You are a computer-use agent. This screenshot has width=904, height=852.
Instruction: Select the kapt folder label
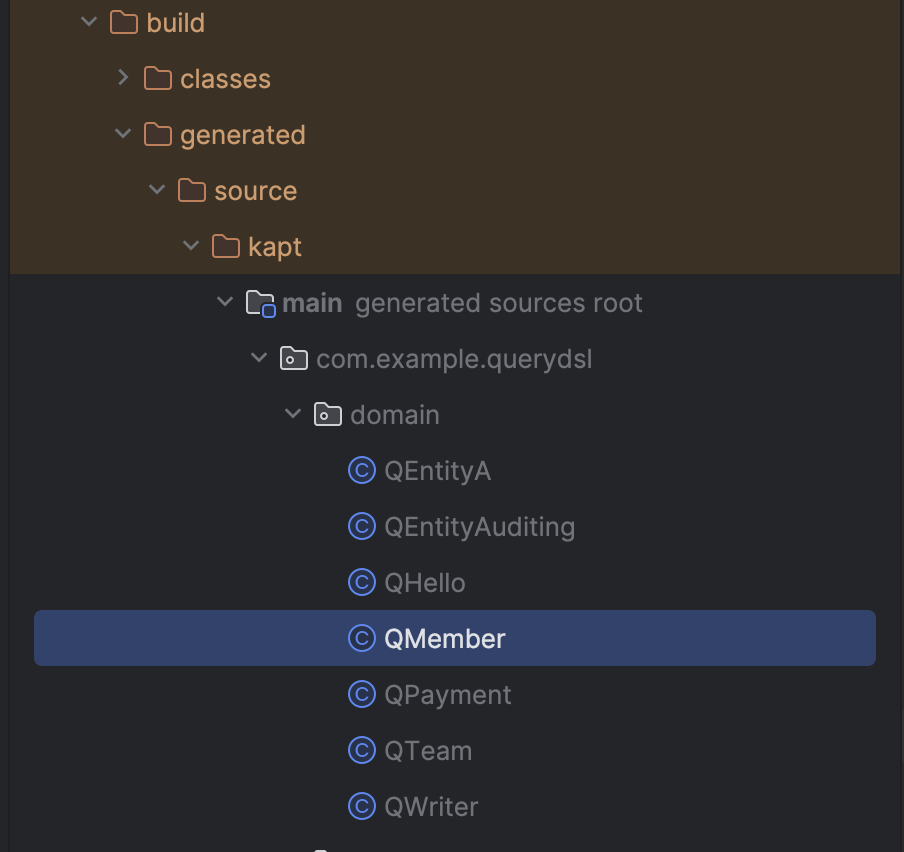click(x=275, y=246)
